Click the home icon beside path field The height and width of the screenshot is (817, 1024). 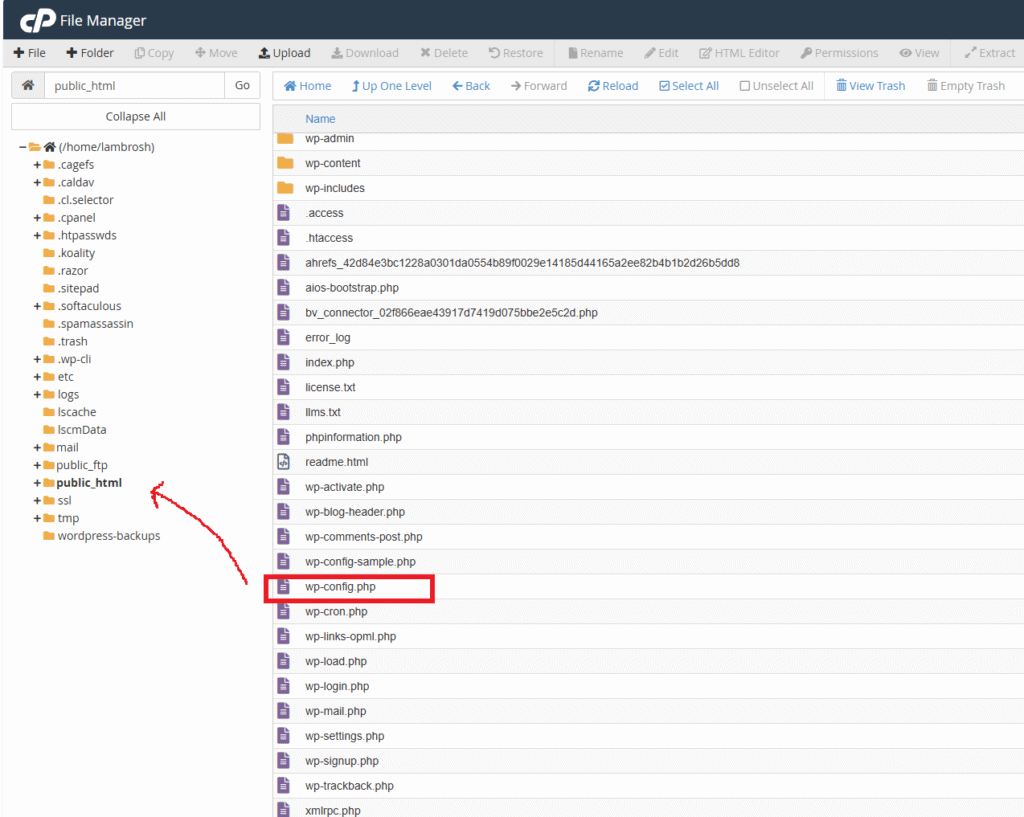28,86
